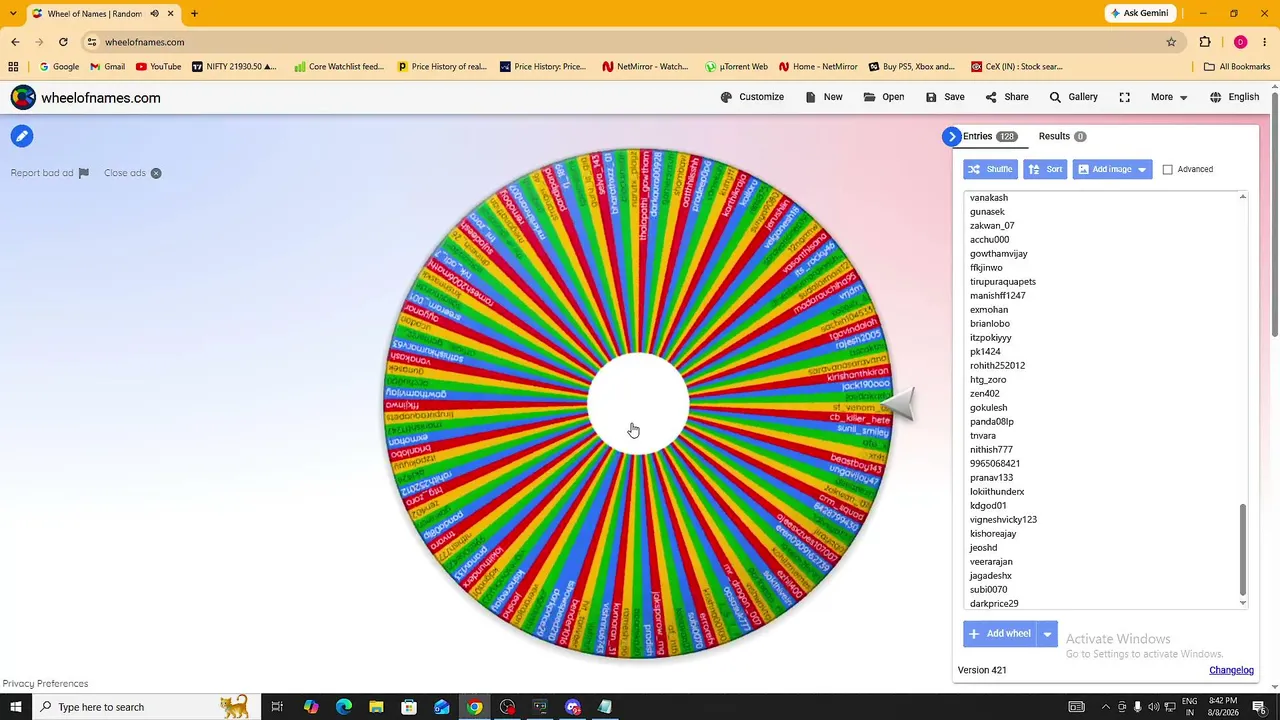Click the wheelofnames.com logo icon
Viewport: 1280px width, 720px height.
coord(23,97)
